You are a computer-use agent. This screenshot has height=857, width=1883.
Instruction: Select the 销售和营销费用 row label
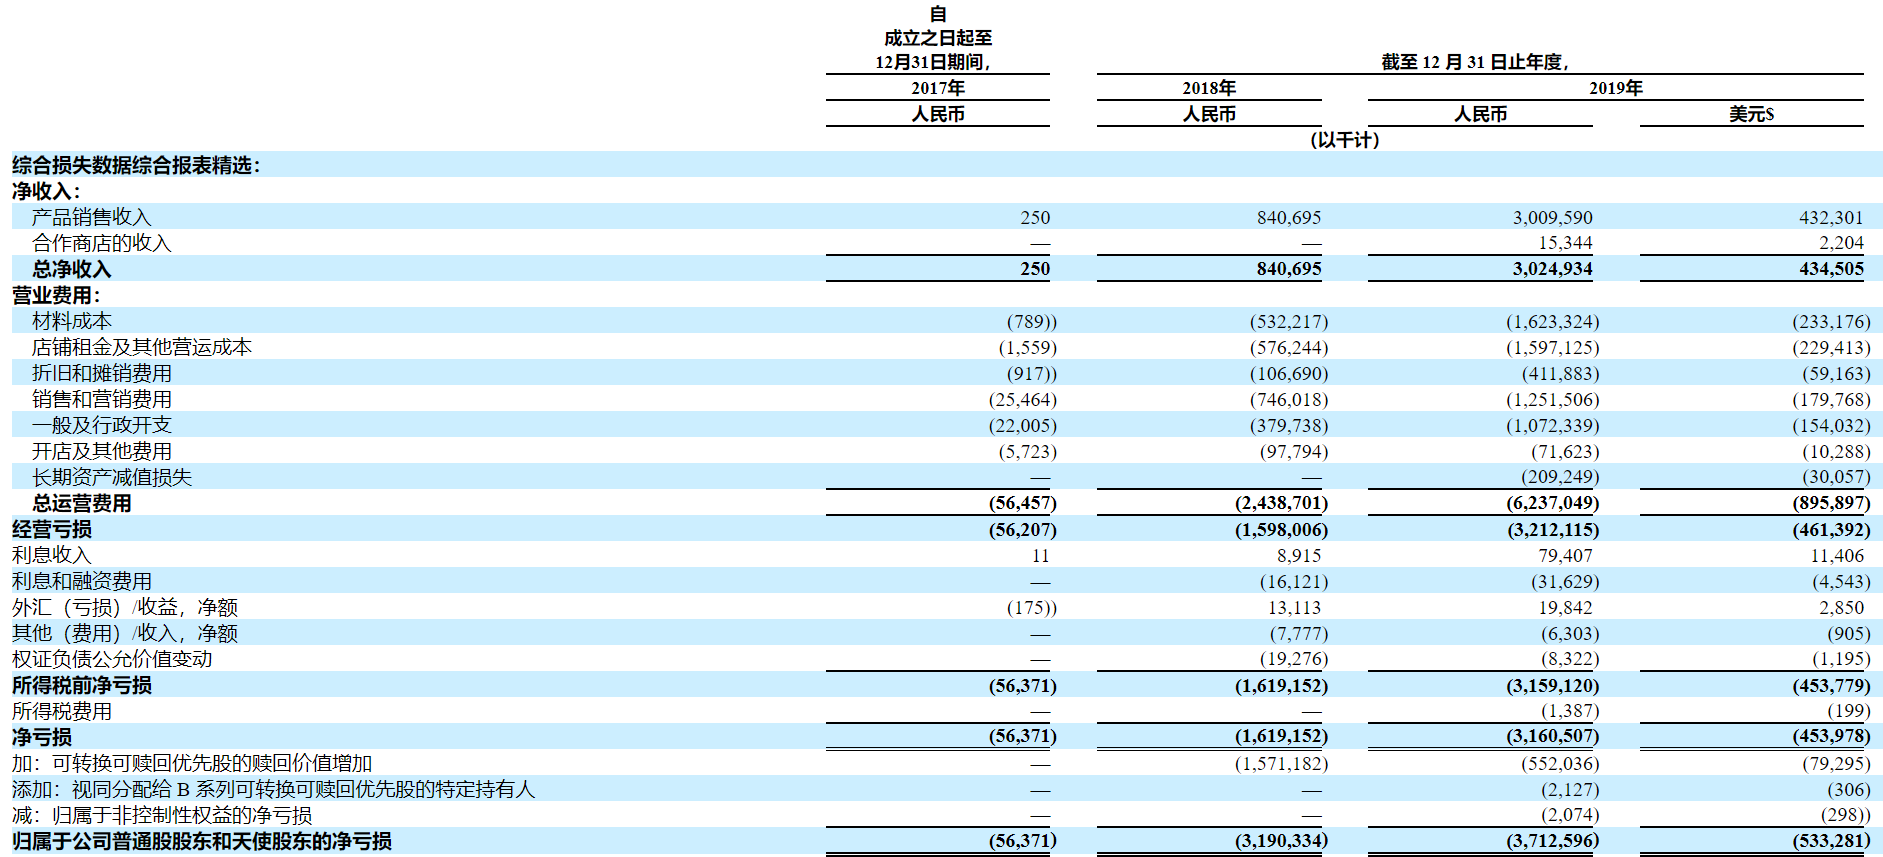[x=101, y=399]
